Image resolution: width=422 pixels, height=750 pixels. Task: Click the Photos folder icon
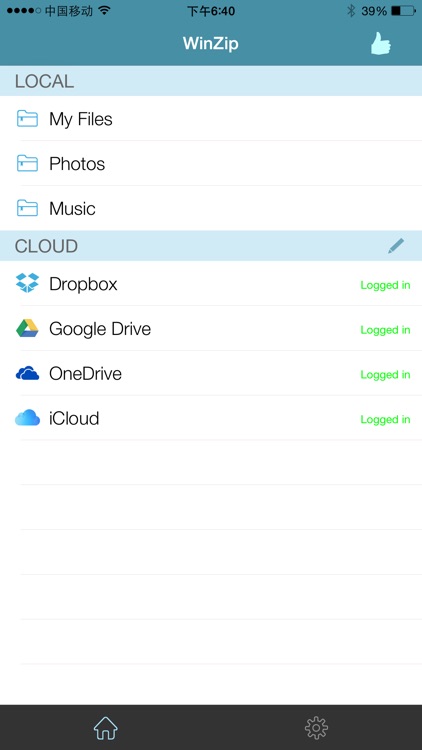[27, 163]
